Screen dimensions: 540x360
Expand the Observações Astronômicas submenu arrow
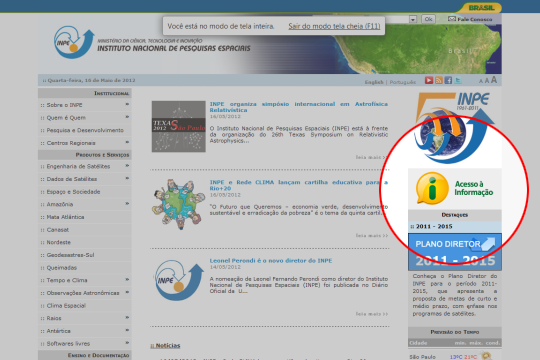tap(127, 292)
